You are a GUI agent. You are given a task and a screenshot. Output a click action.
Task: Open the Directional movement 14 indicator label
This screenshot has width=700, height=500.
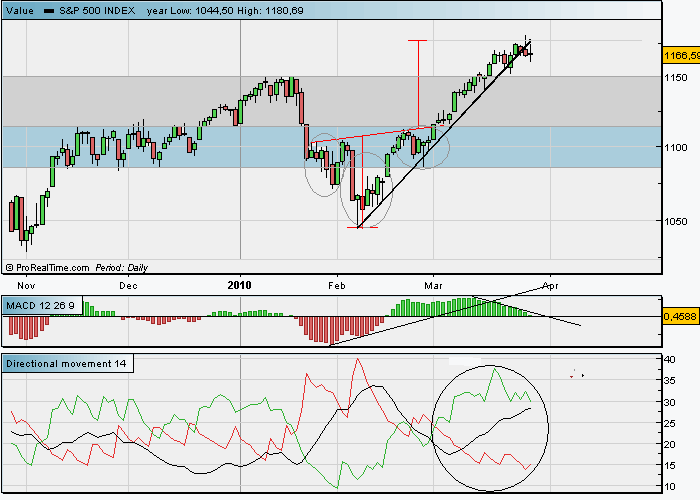[67, 364]
